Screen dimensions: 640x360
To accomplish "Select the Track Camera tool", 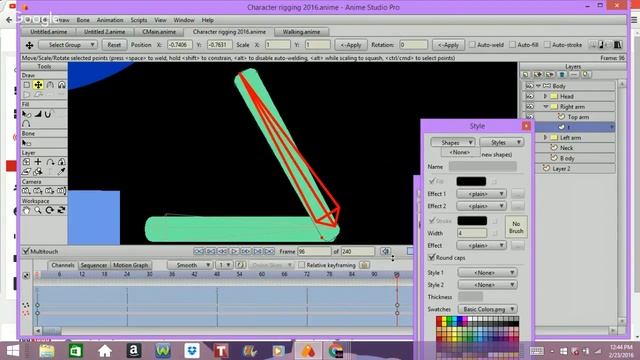I will 27,191.
